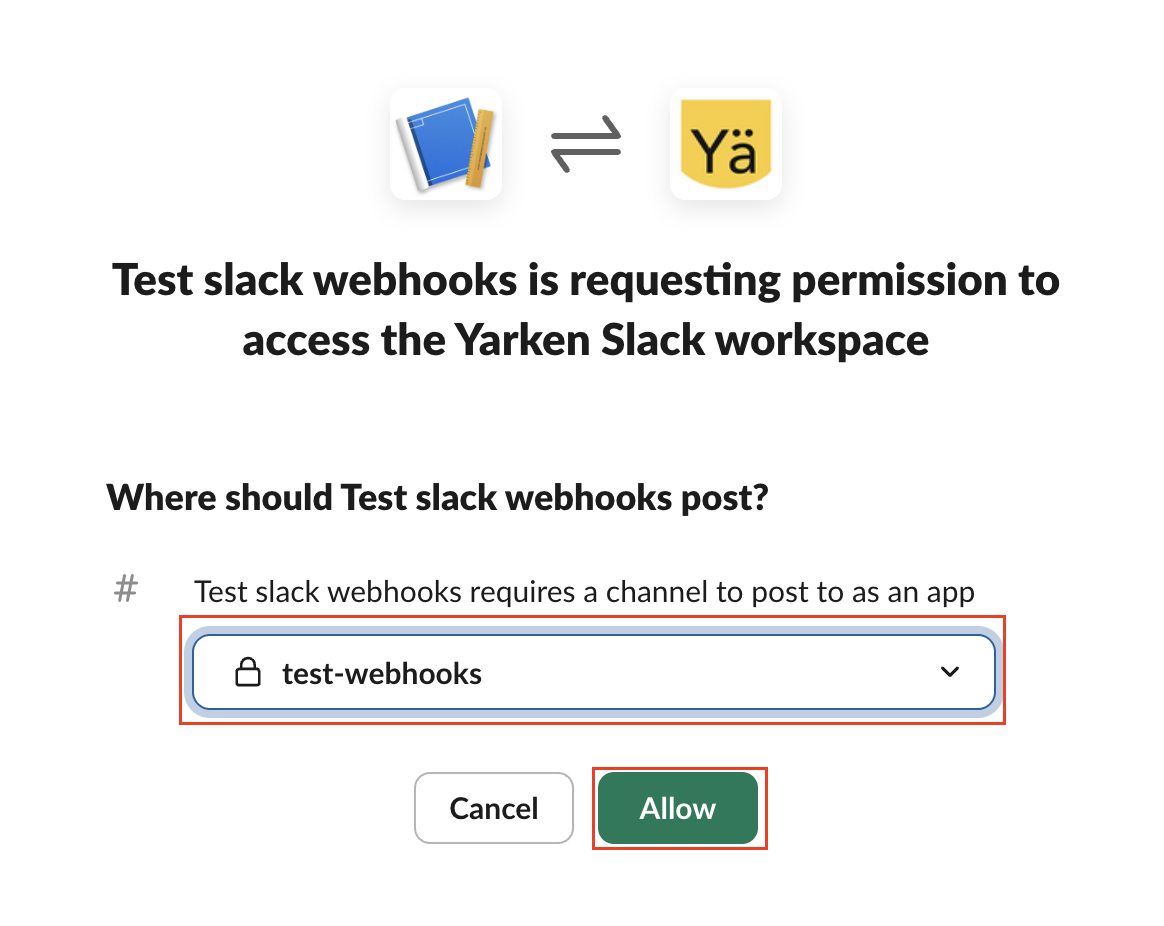Click the word "Allow" on the green button
The height and width of the screenshot is (926, 1164).
[677, 808]
